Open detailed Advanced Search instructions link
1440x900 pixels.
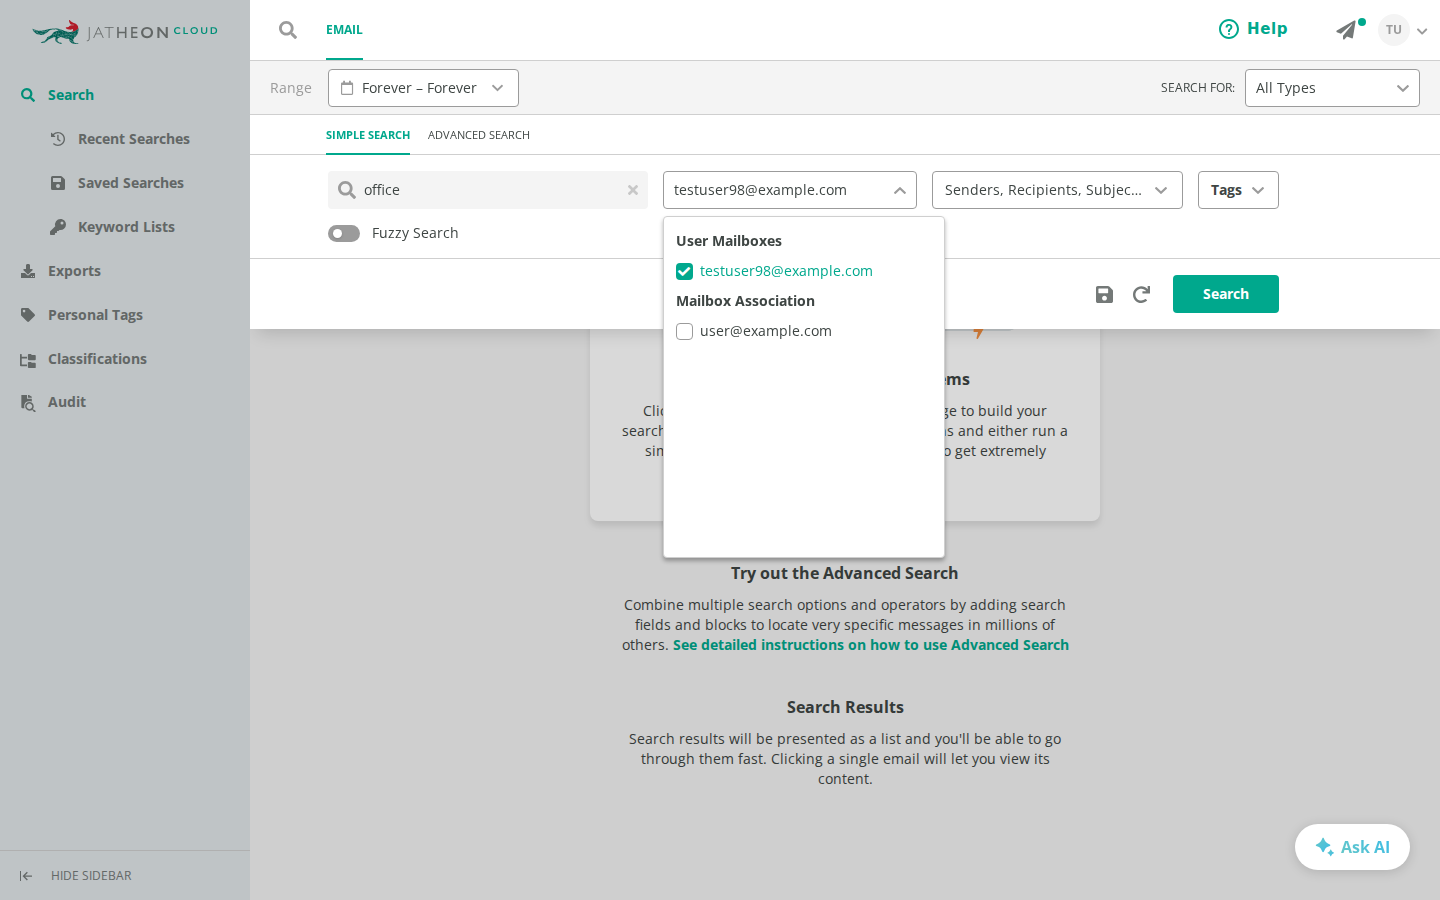tap(871, 645)
